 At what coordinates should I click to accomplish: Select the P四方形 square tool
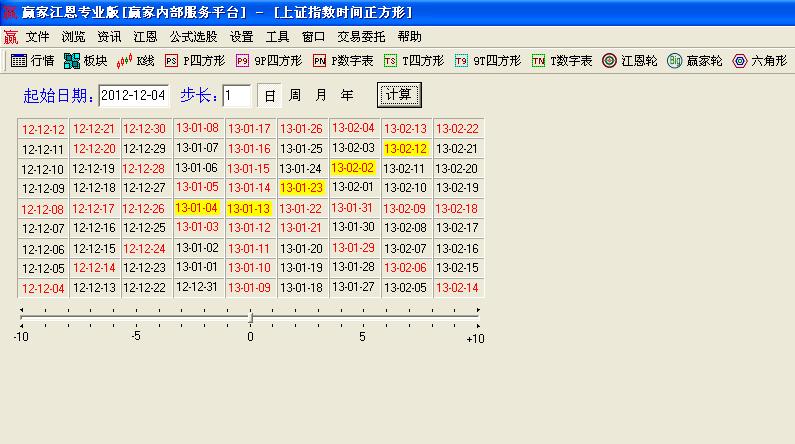point(194,61)
